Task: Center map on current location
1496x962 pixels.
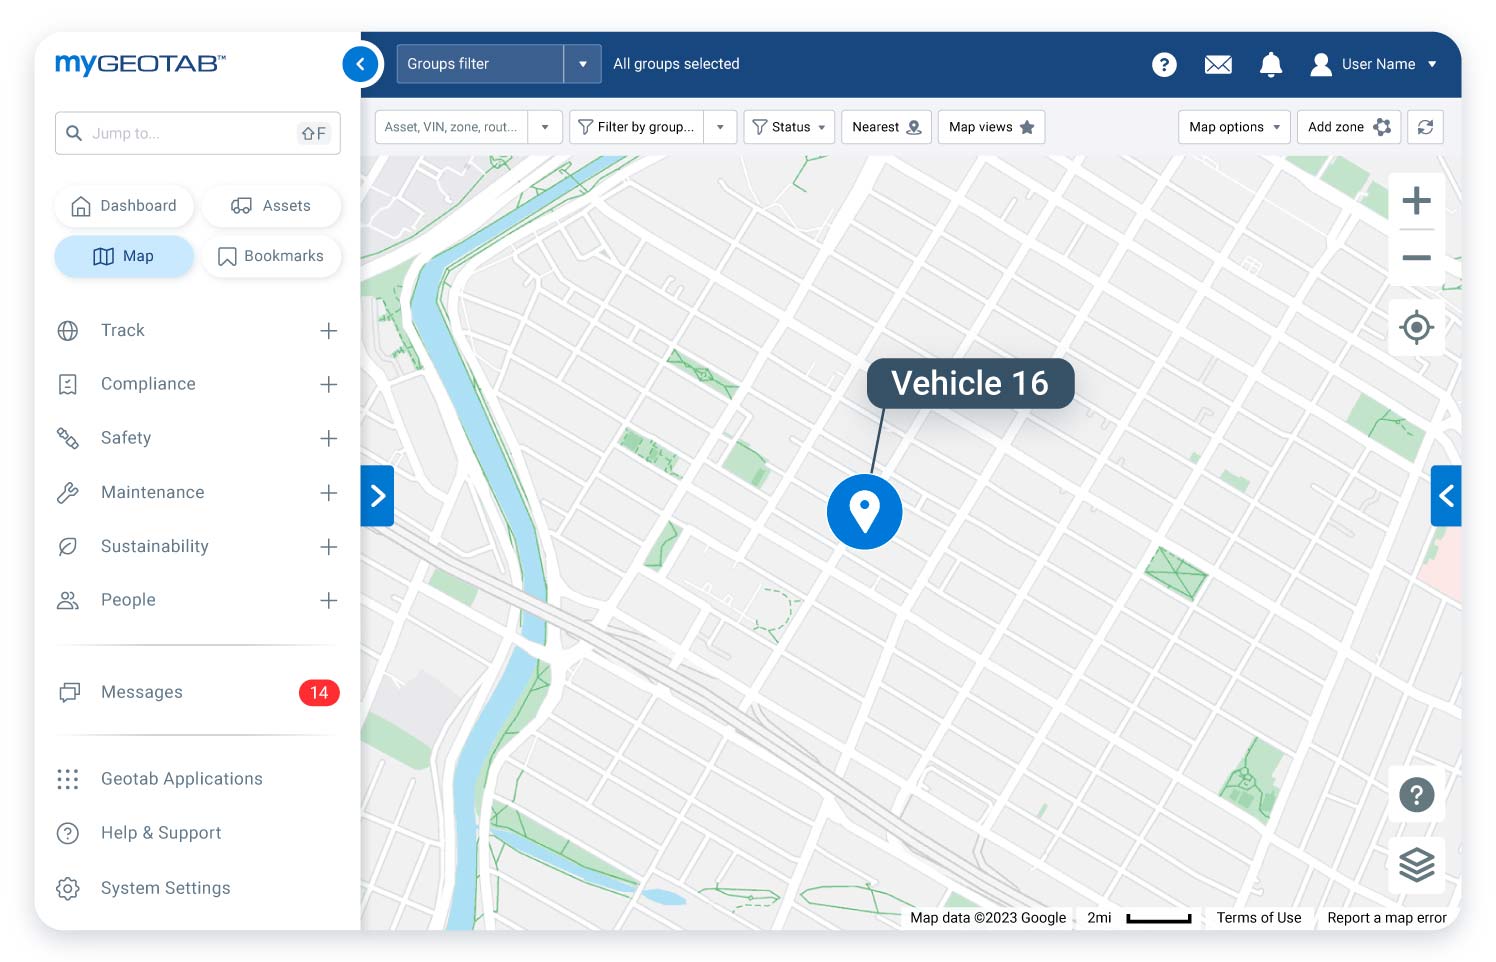Action: [1416, 327]
